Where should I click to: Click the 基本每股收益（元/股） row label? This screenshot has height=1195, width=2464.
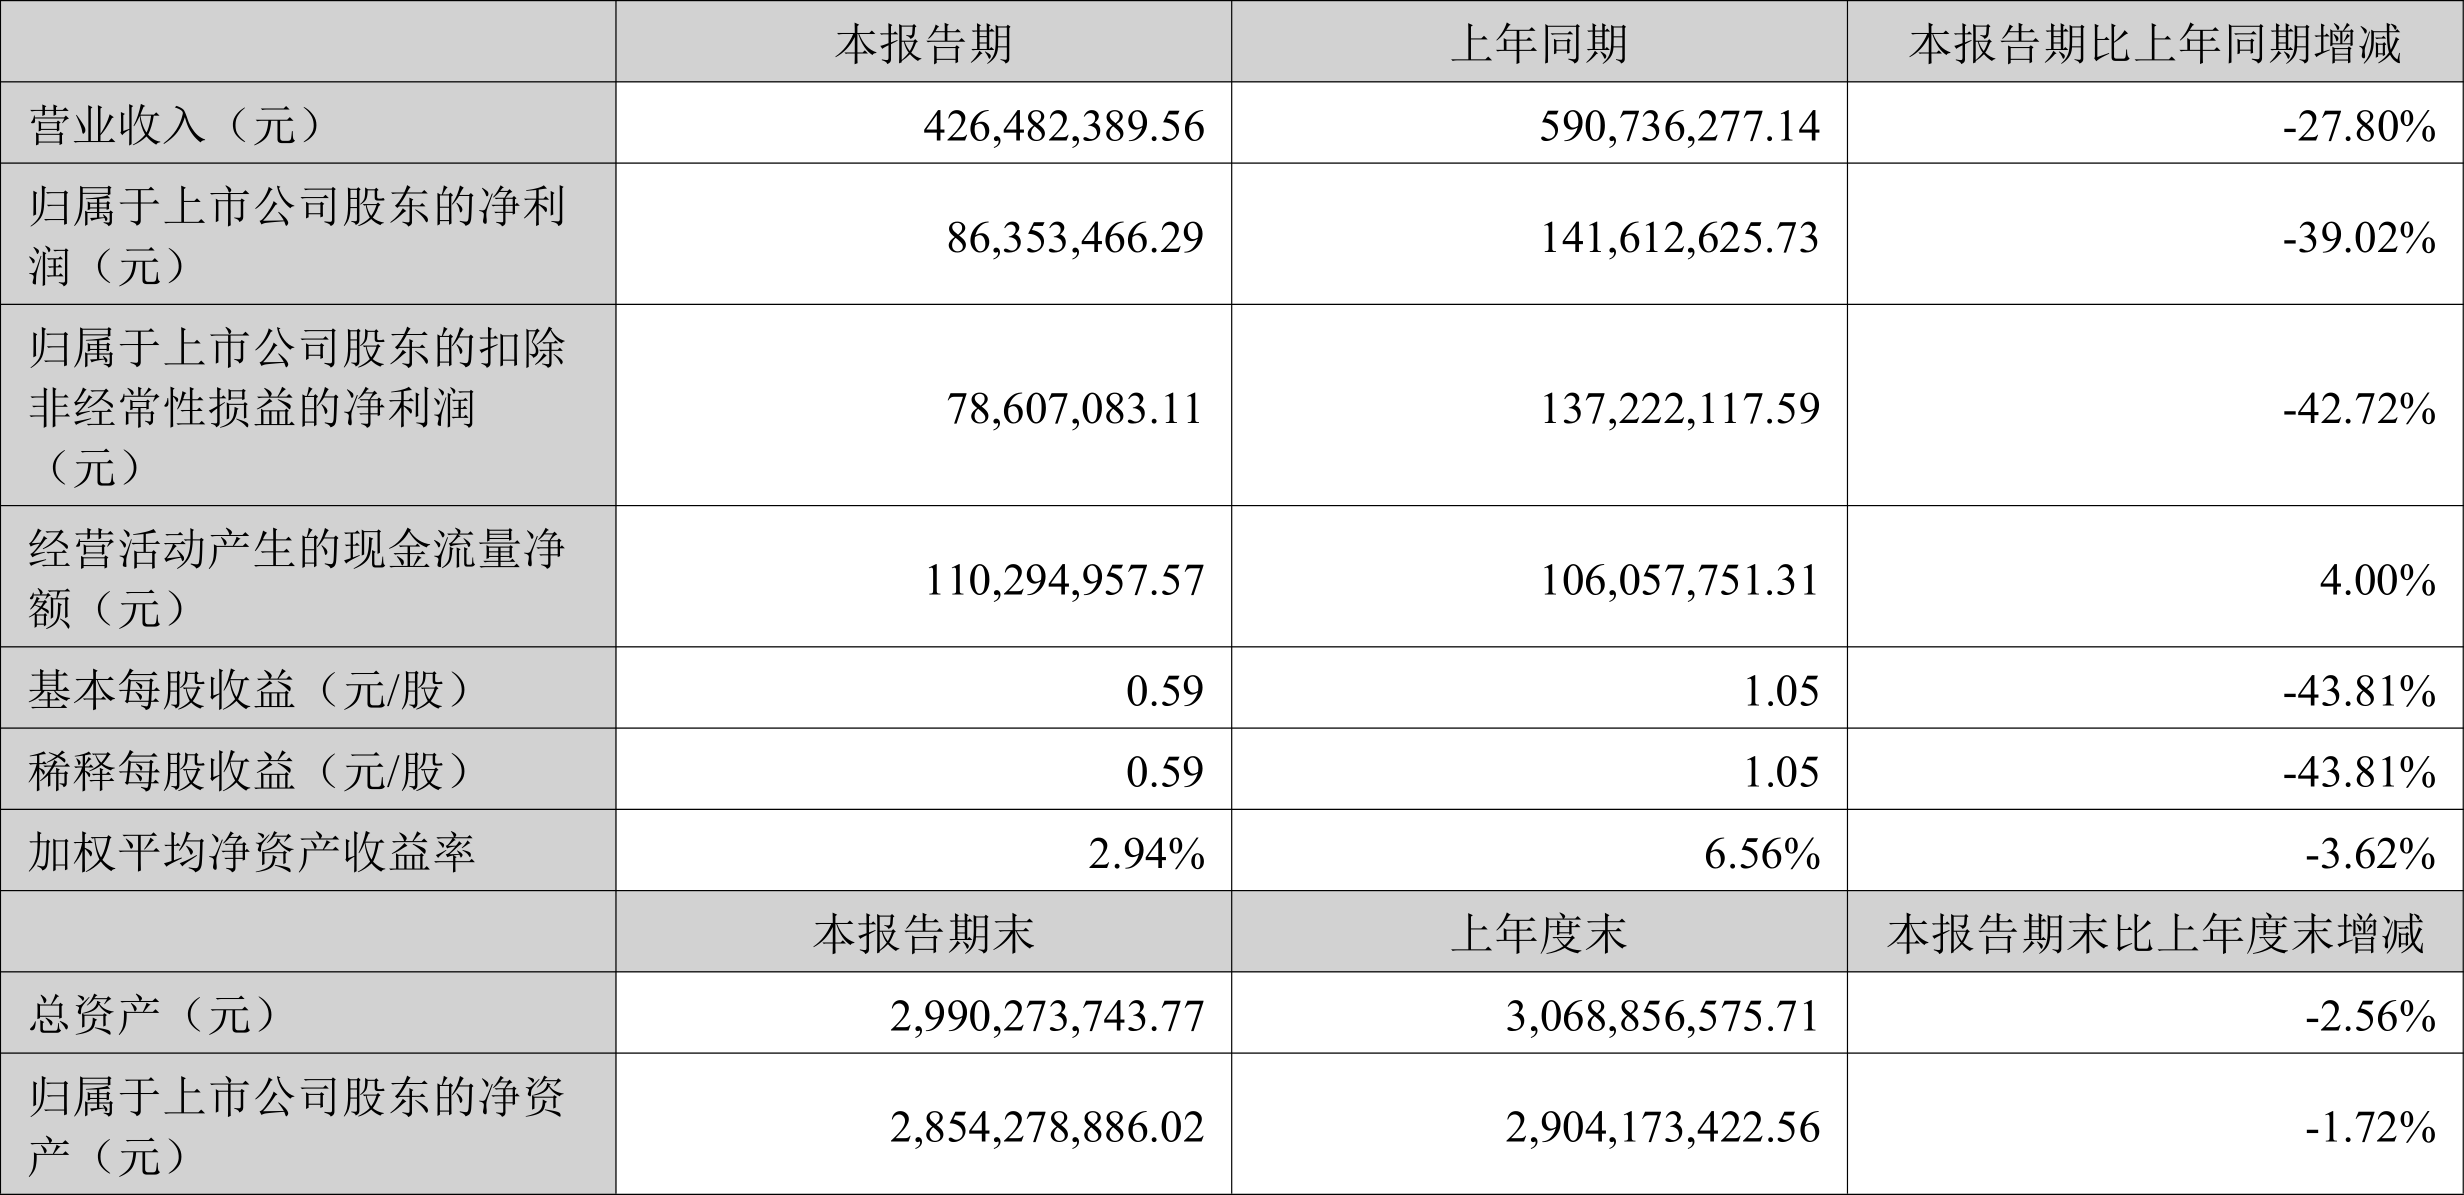250,690
